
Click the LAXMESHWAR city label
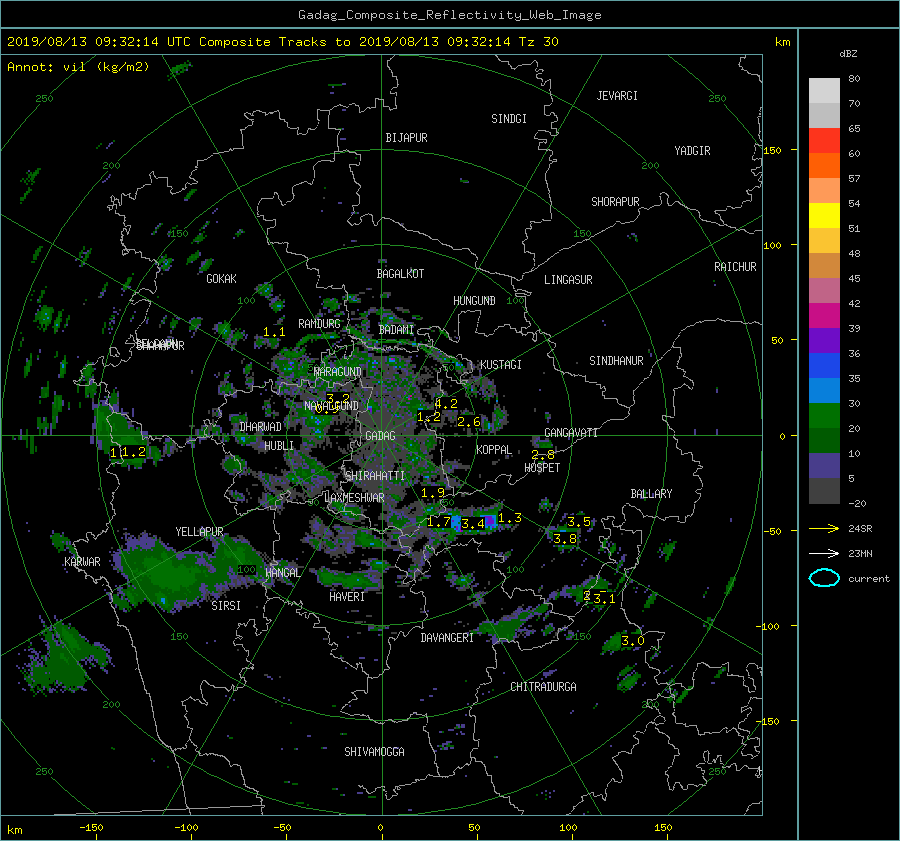tap(354, 498)
